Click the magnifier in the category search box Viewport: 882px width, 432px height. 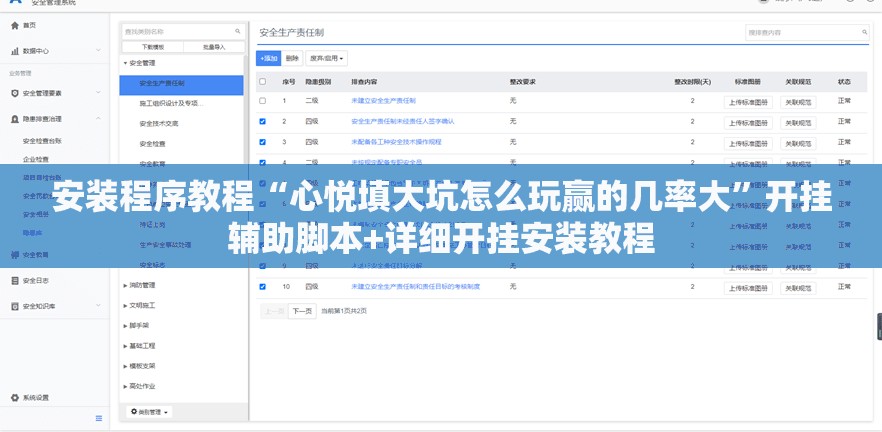pyautogui.click(x=238, y=32)
